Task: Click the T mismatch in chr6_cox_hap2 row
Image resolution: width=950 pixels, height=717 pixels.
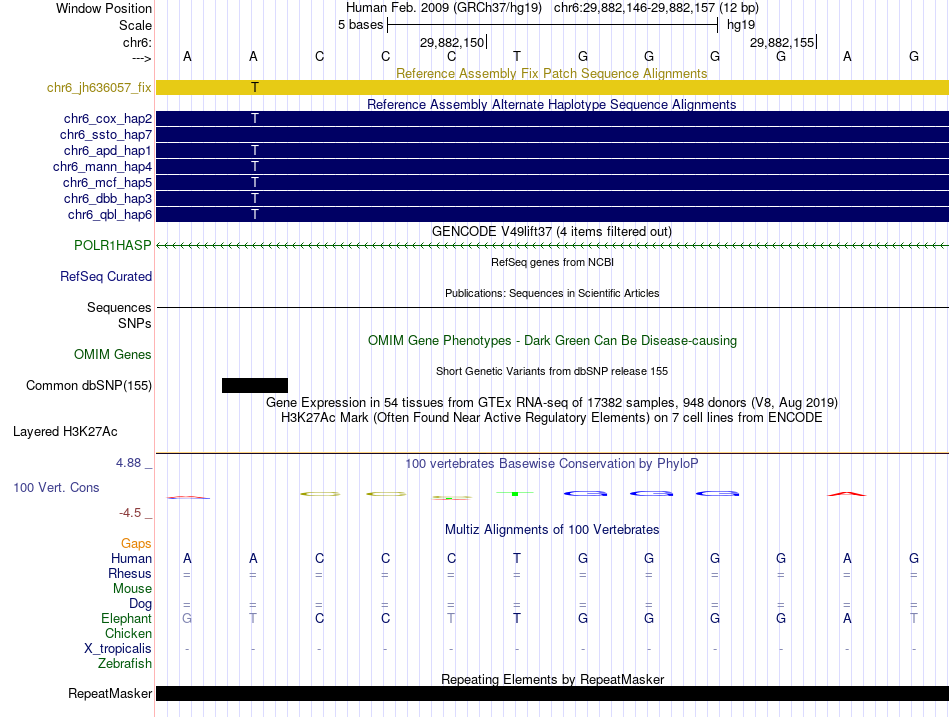Action: click(x=255, y=119)
